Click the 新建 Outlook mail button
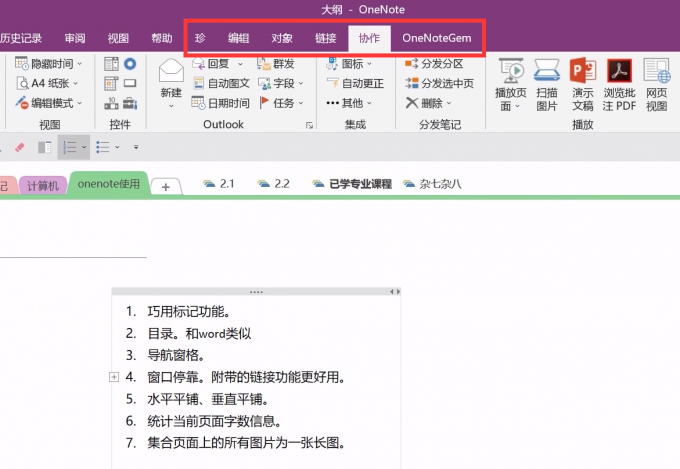The image size is (680, 469). (171, 83)
